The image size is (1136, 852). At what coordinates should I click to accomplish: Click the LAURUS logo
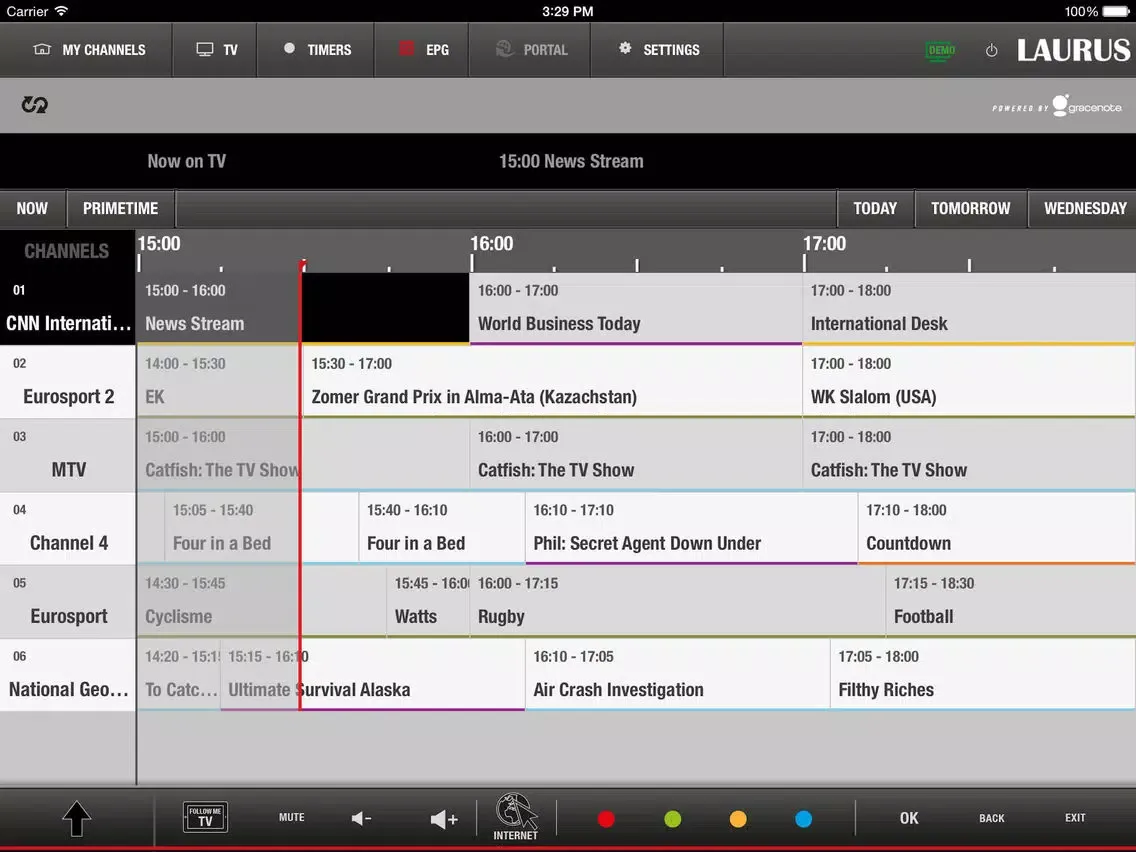[x=1073, y=50]
